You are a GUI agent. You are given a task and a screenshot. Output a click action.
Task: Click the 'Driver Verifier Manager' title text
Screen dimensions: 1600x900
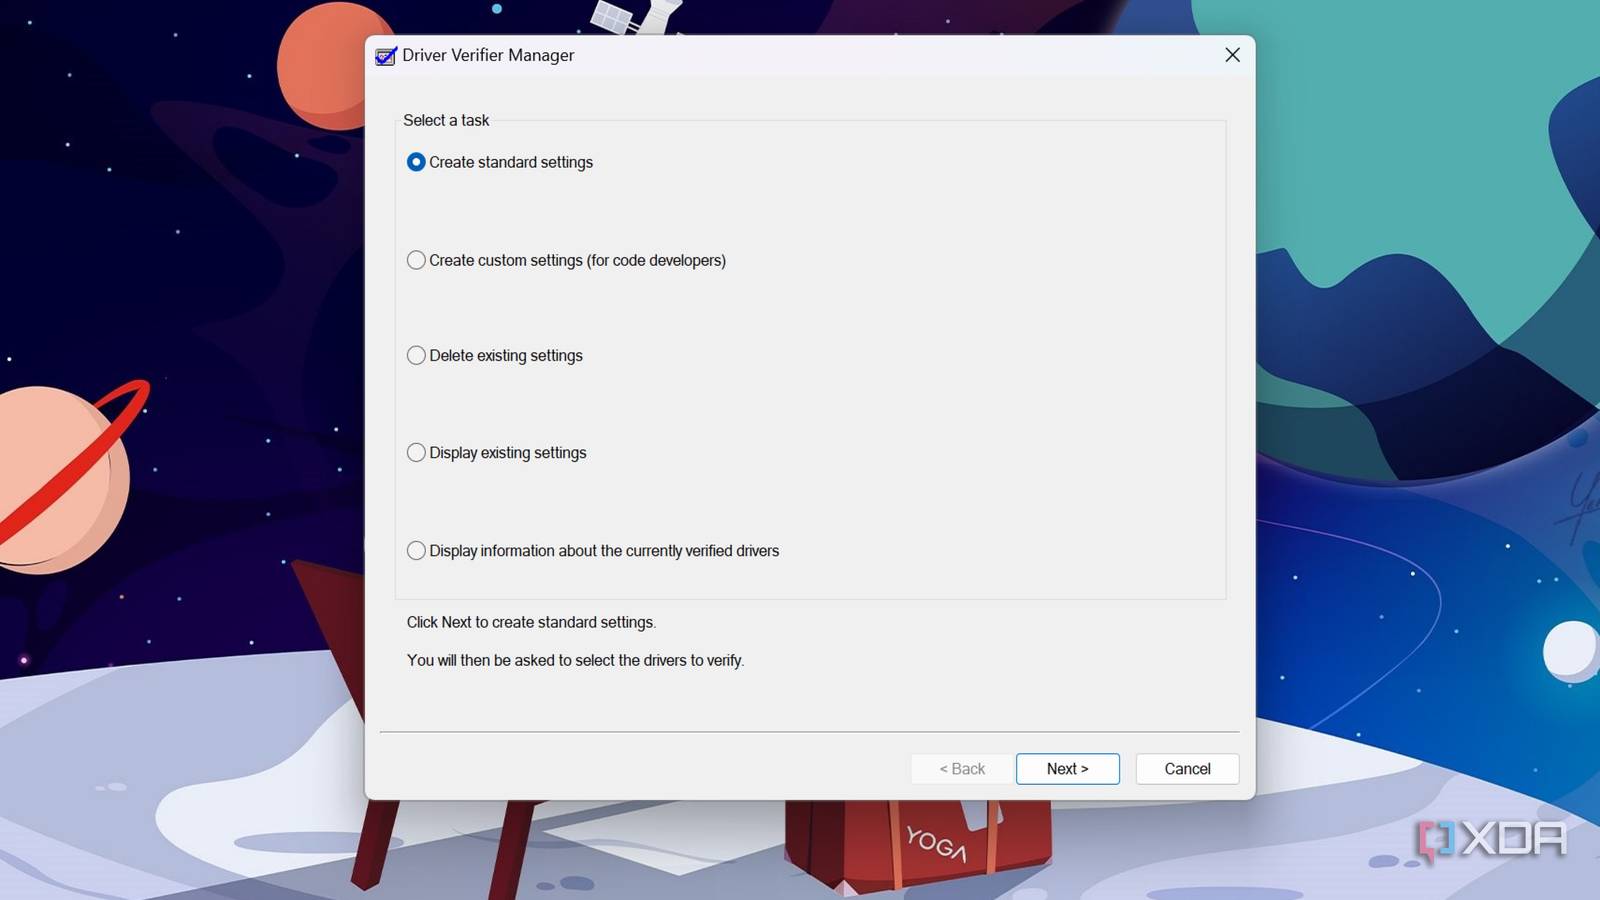488,55
